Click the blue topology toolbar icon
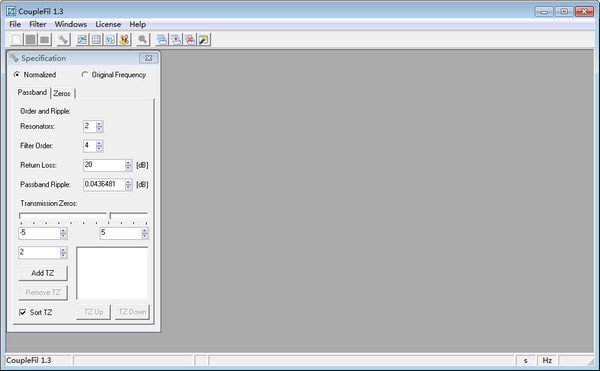This screenshot has height=371, width=600. click(110, 39)
